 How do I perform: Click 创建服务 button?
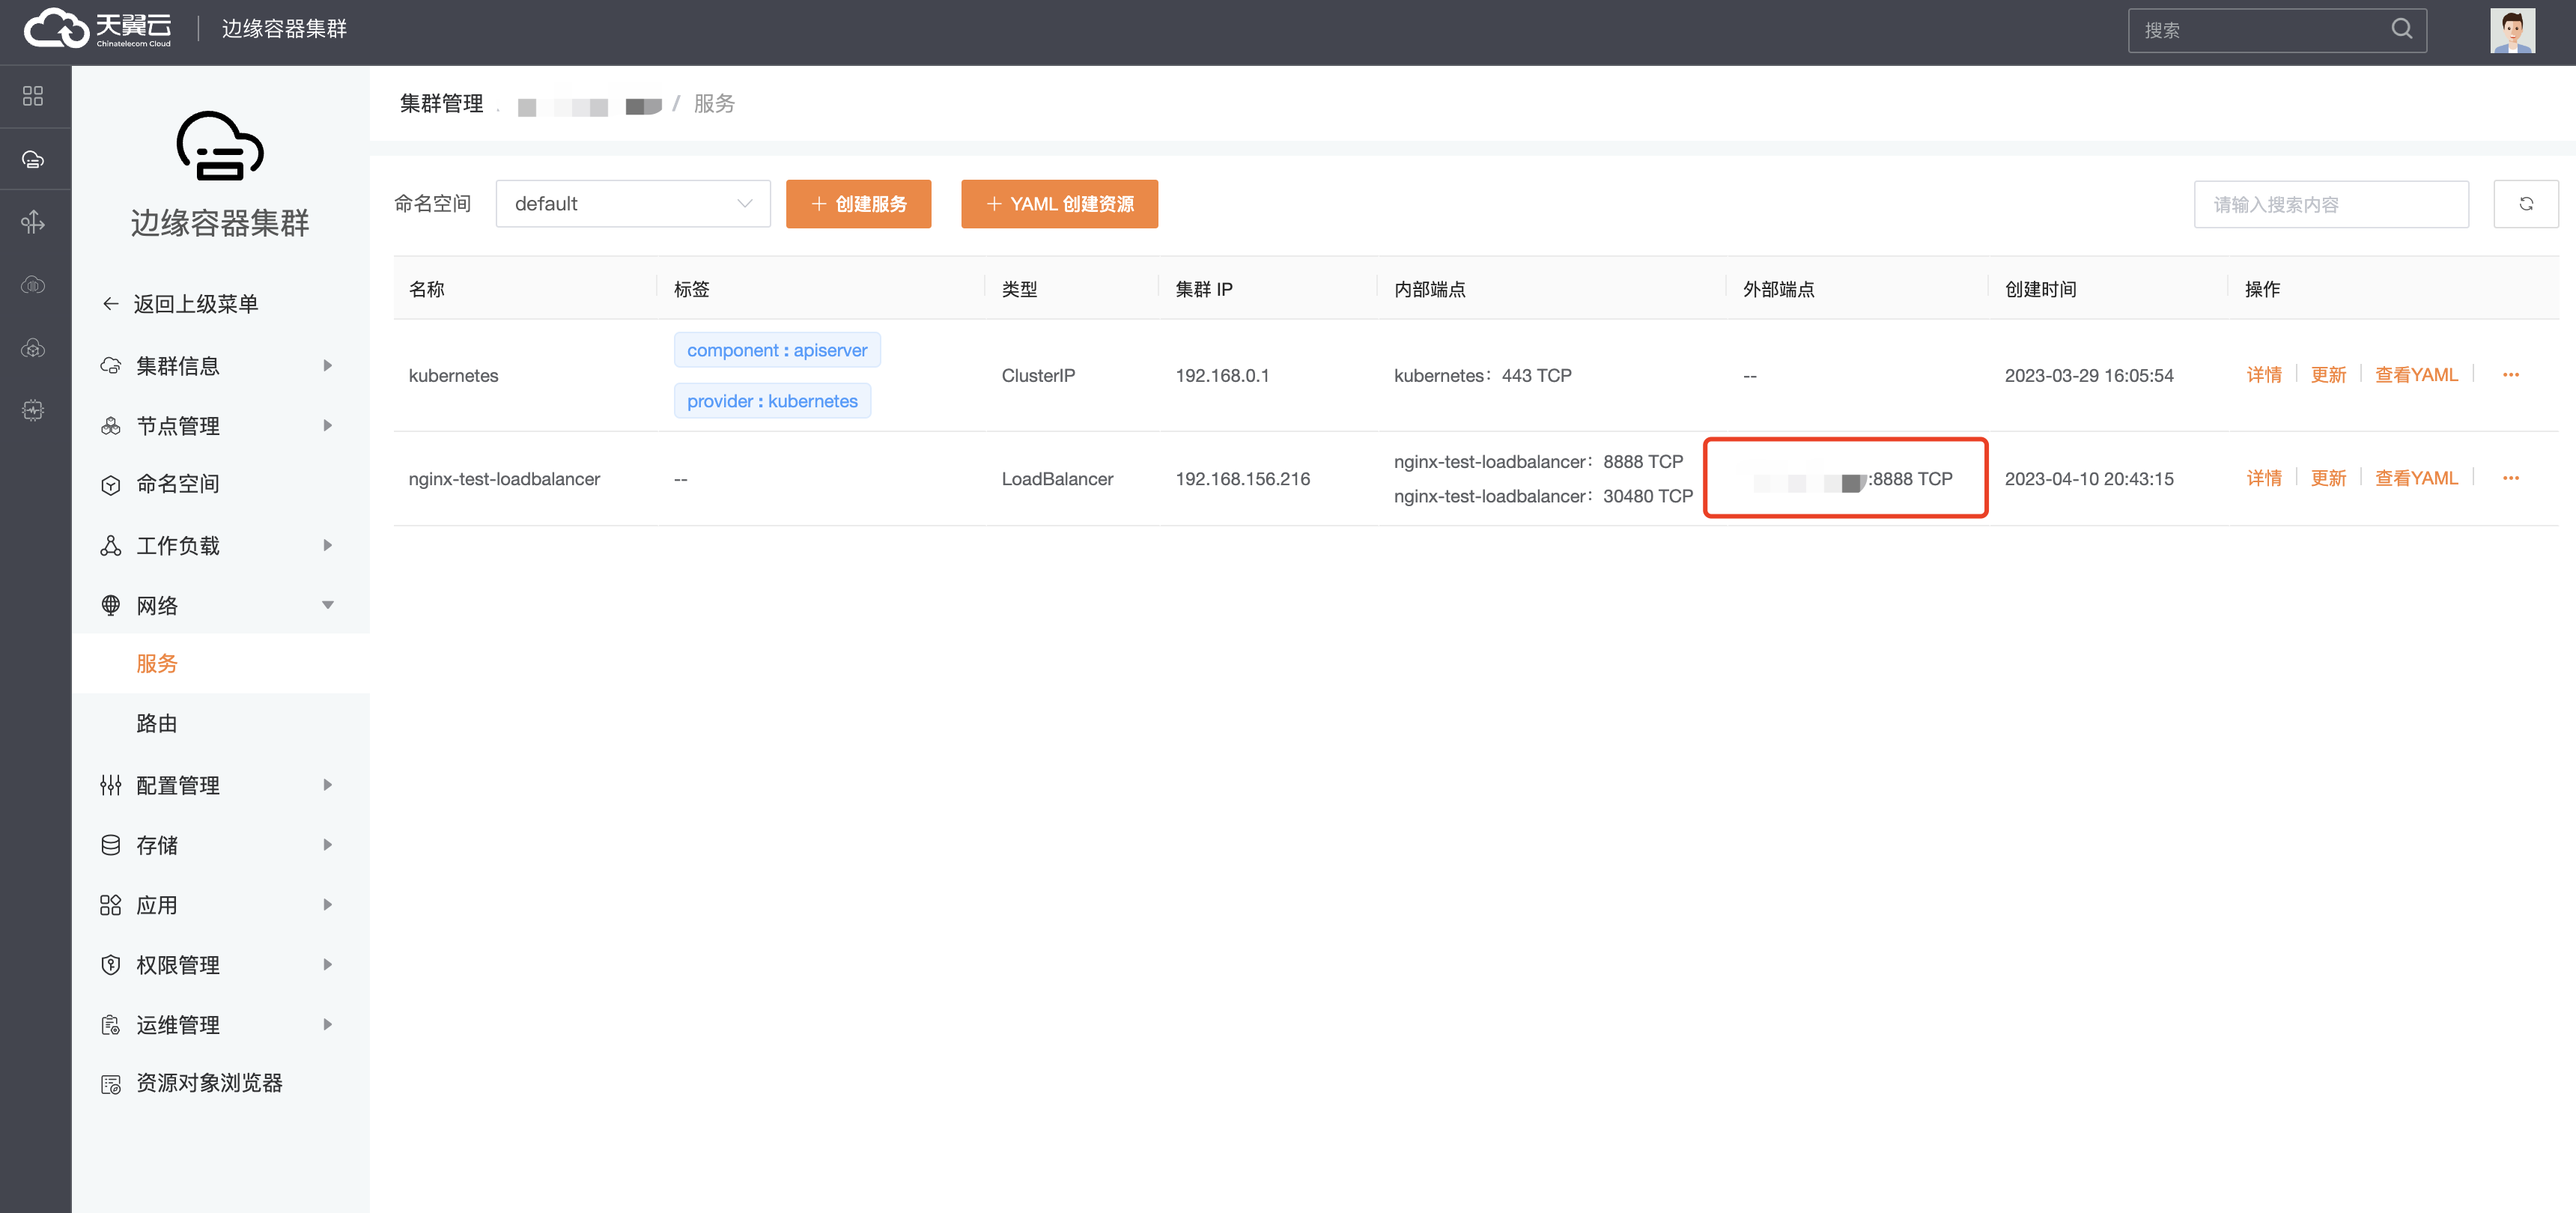(x=858, y=204)
